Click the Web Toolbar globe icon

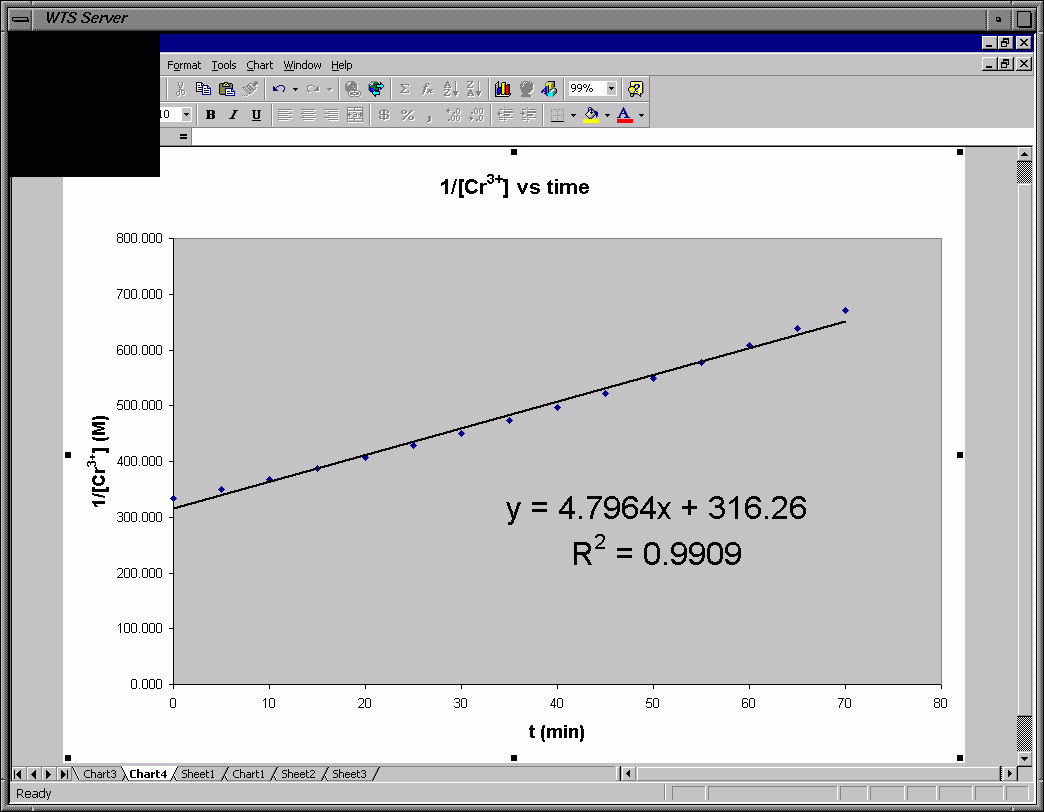(x=376, y=89)
